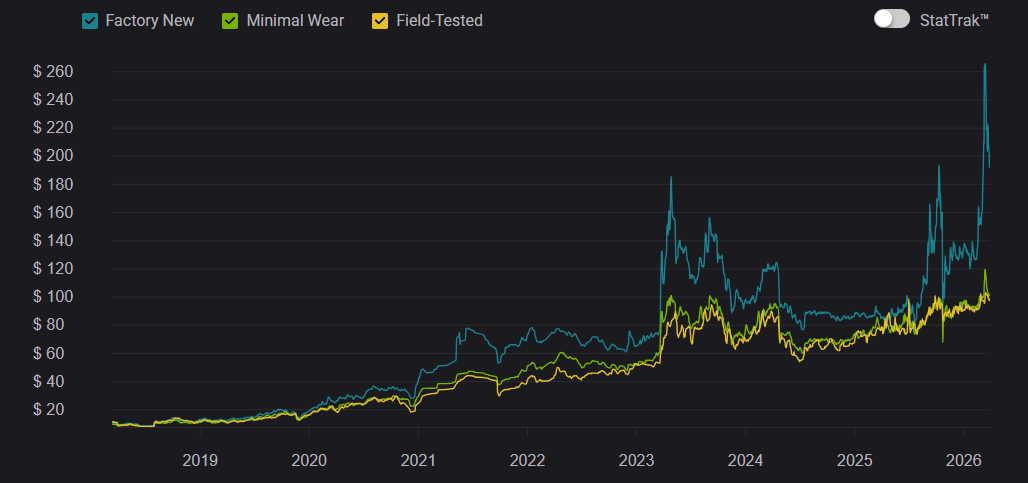Click the 2023 x-axis year label
1028x483 pixels.
click(x=636, y=460)
